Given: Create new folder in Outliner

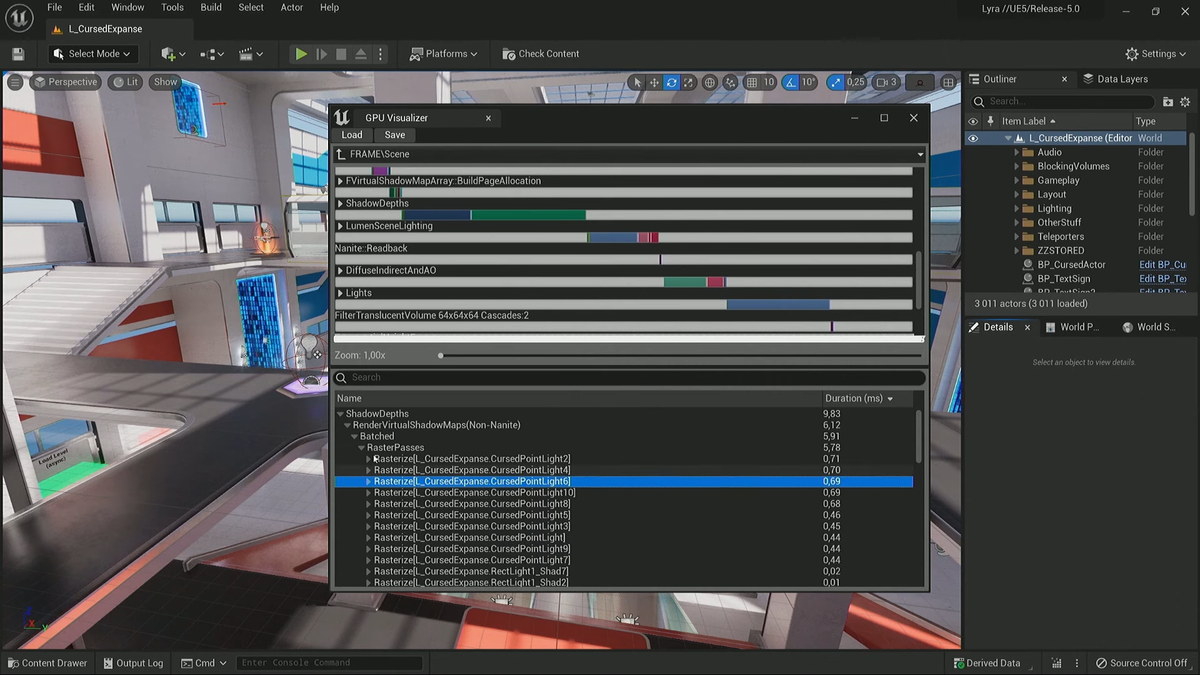Looking at the screenshot, I should point(1168,101).
